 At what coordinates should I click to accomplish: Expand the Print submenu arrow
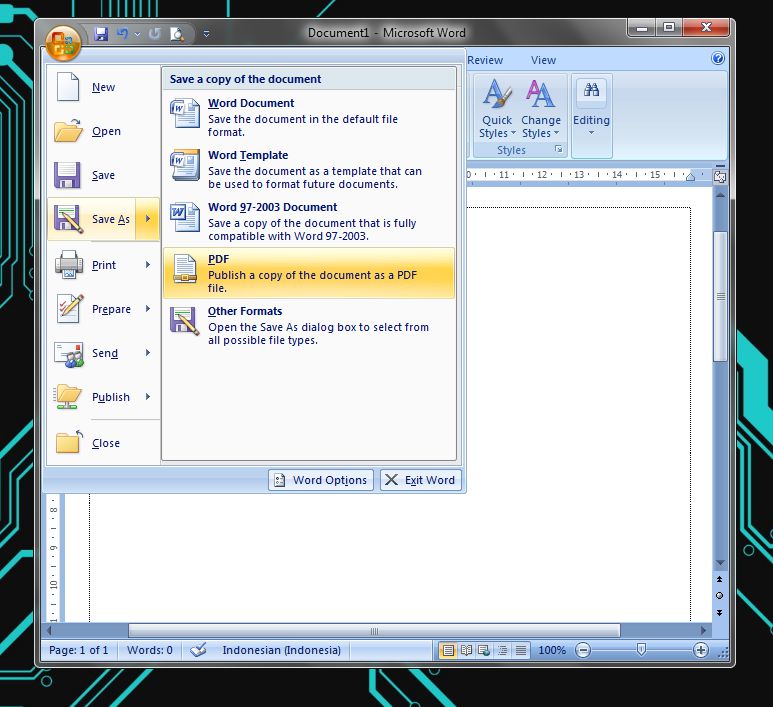click(x=147, y=265)
